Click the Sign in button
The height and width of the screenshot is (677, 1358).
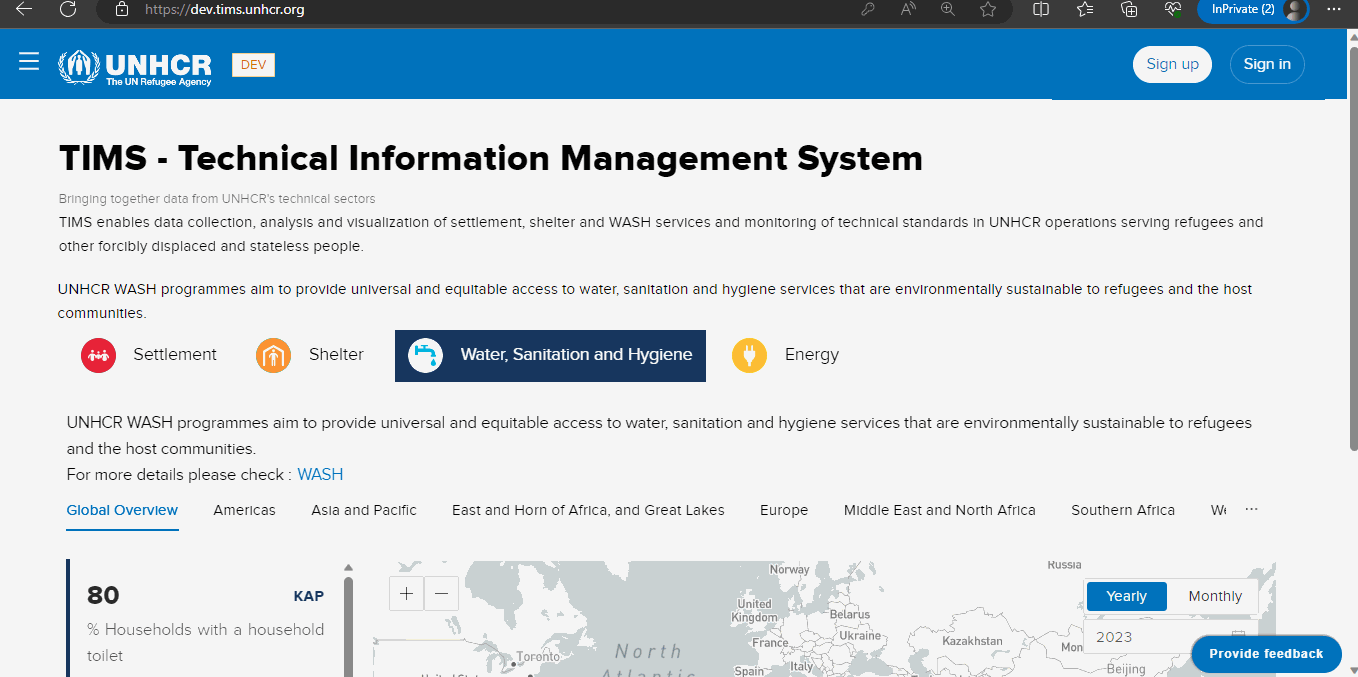tap(1267, 64)
